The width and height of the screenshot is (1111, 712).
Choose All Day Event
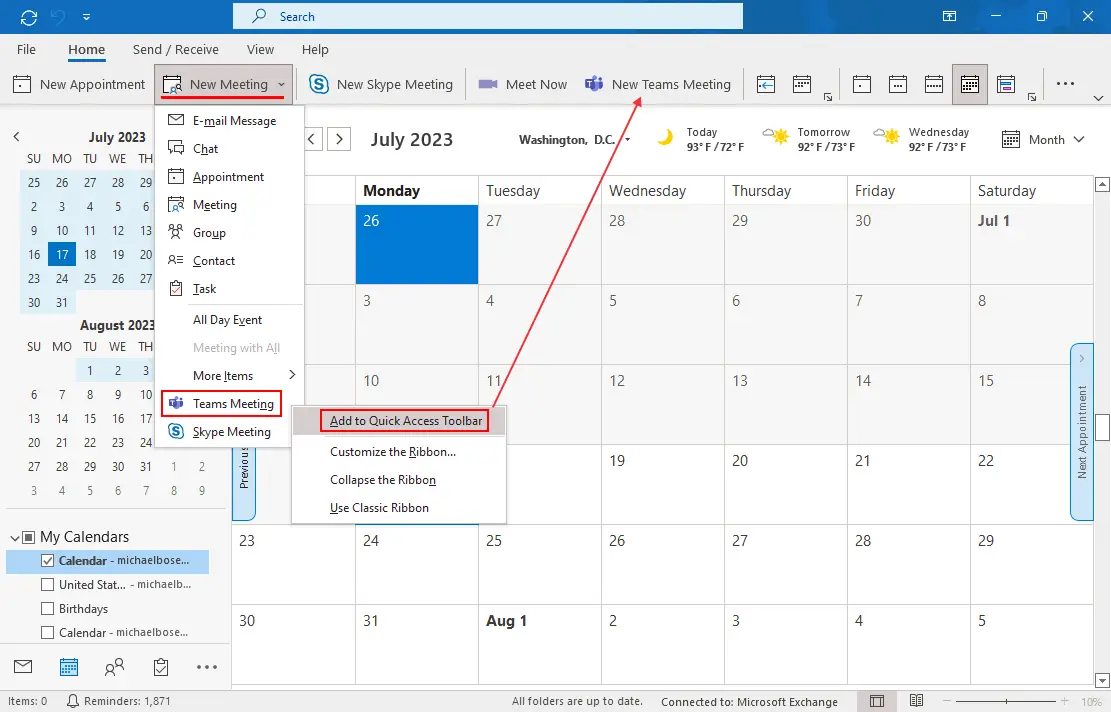(230, 320)
